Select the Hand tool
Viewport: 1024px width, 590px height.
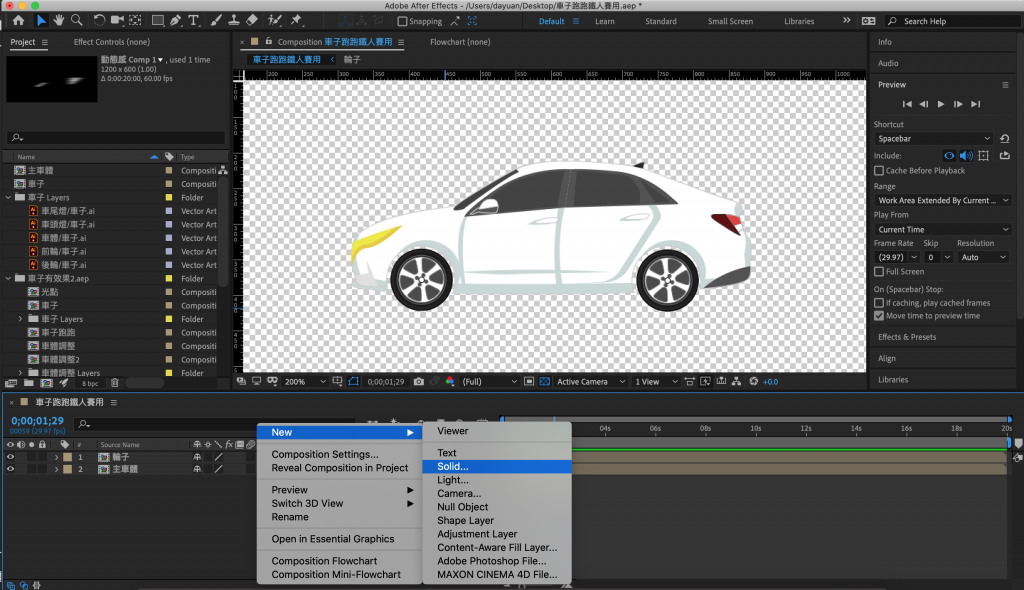tap(59, 20)
